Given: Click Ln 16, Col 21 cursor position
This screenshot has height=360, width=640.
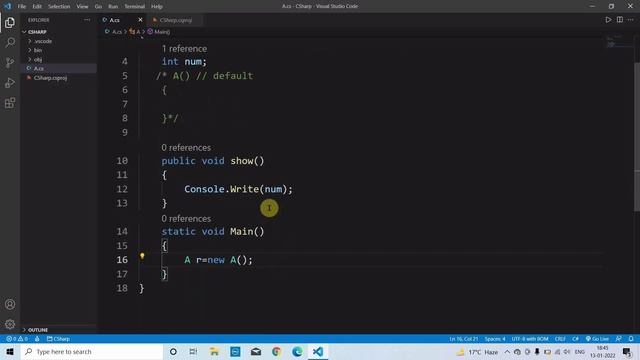Looking at the screenshot, I should coord(464,339).
